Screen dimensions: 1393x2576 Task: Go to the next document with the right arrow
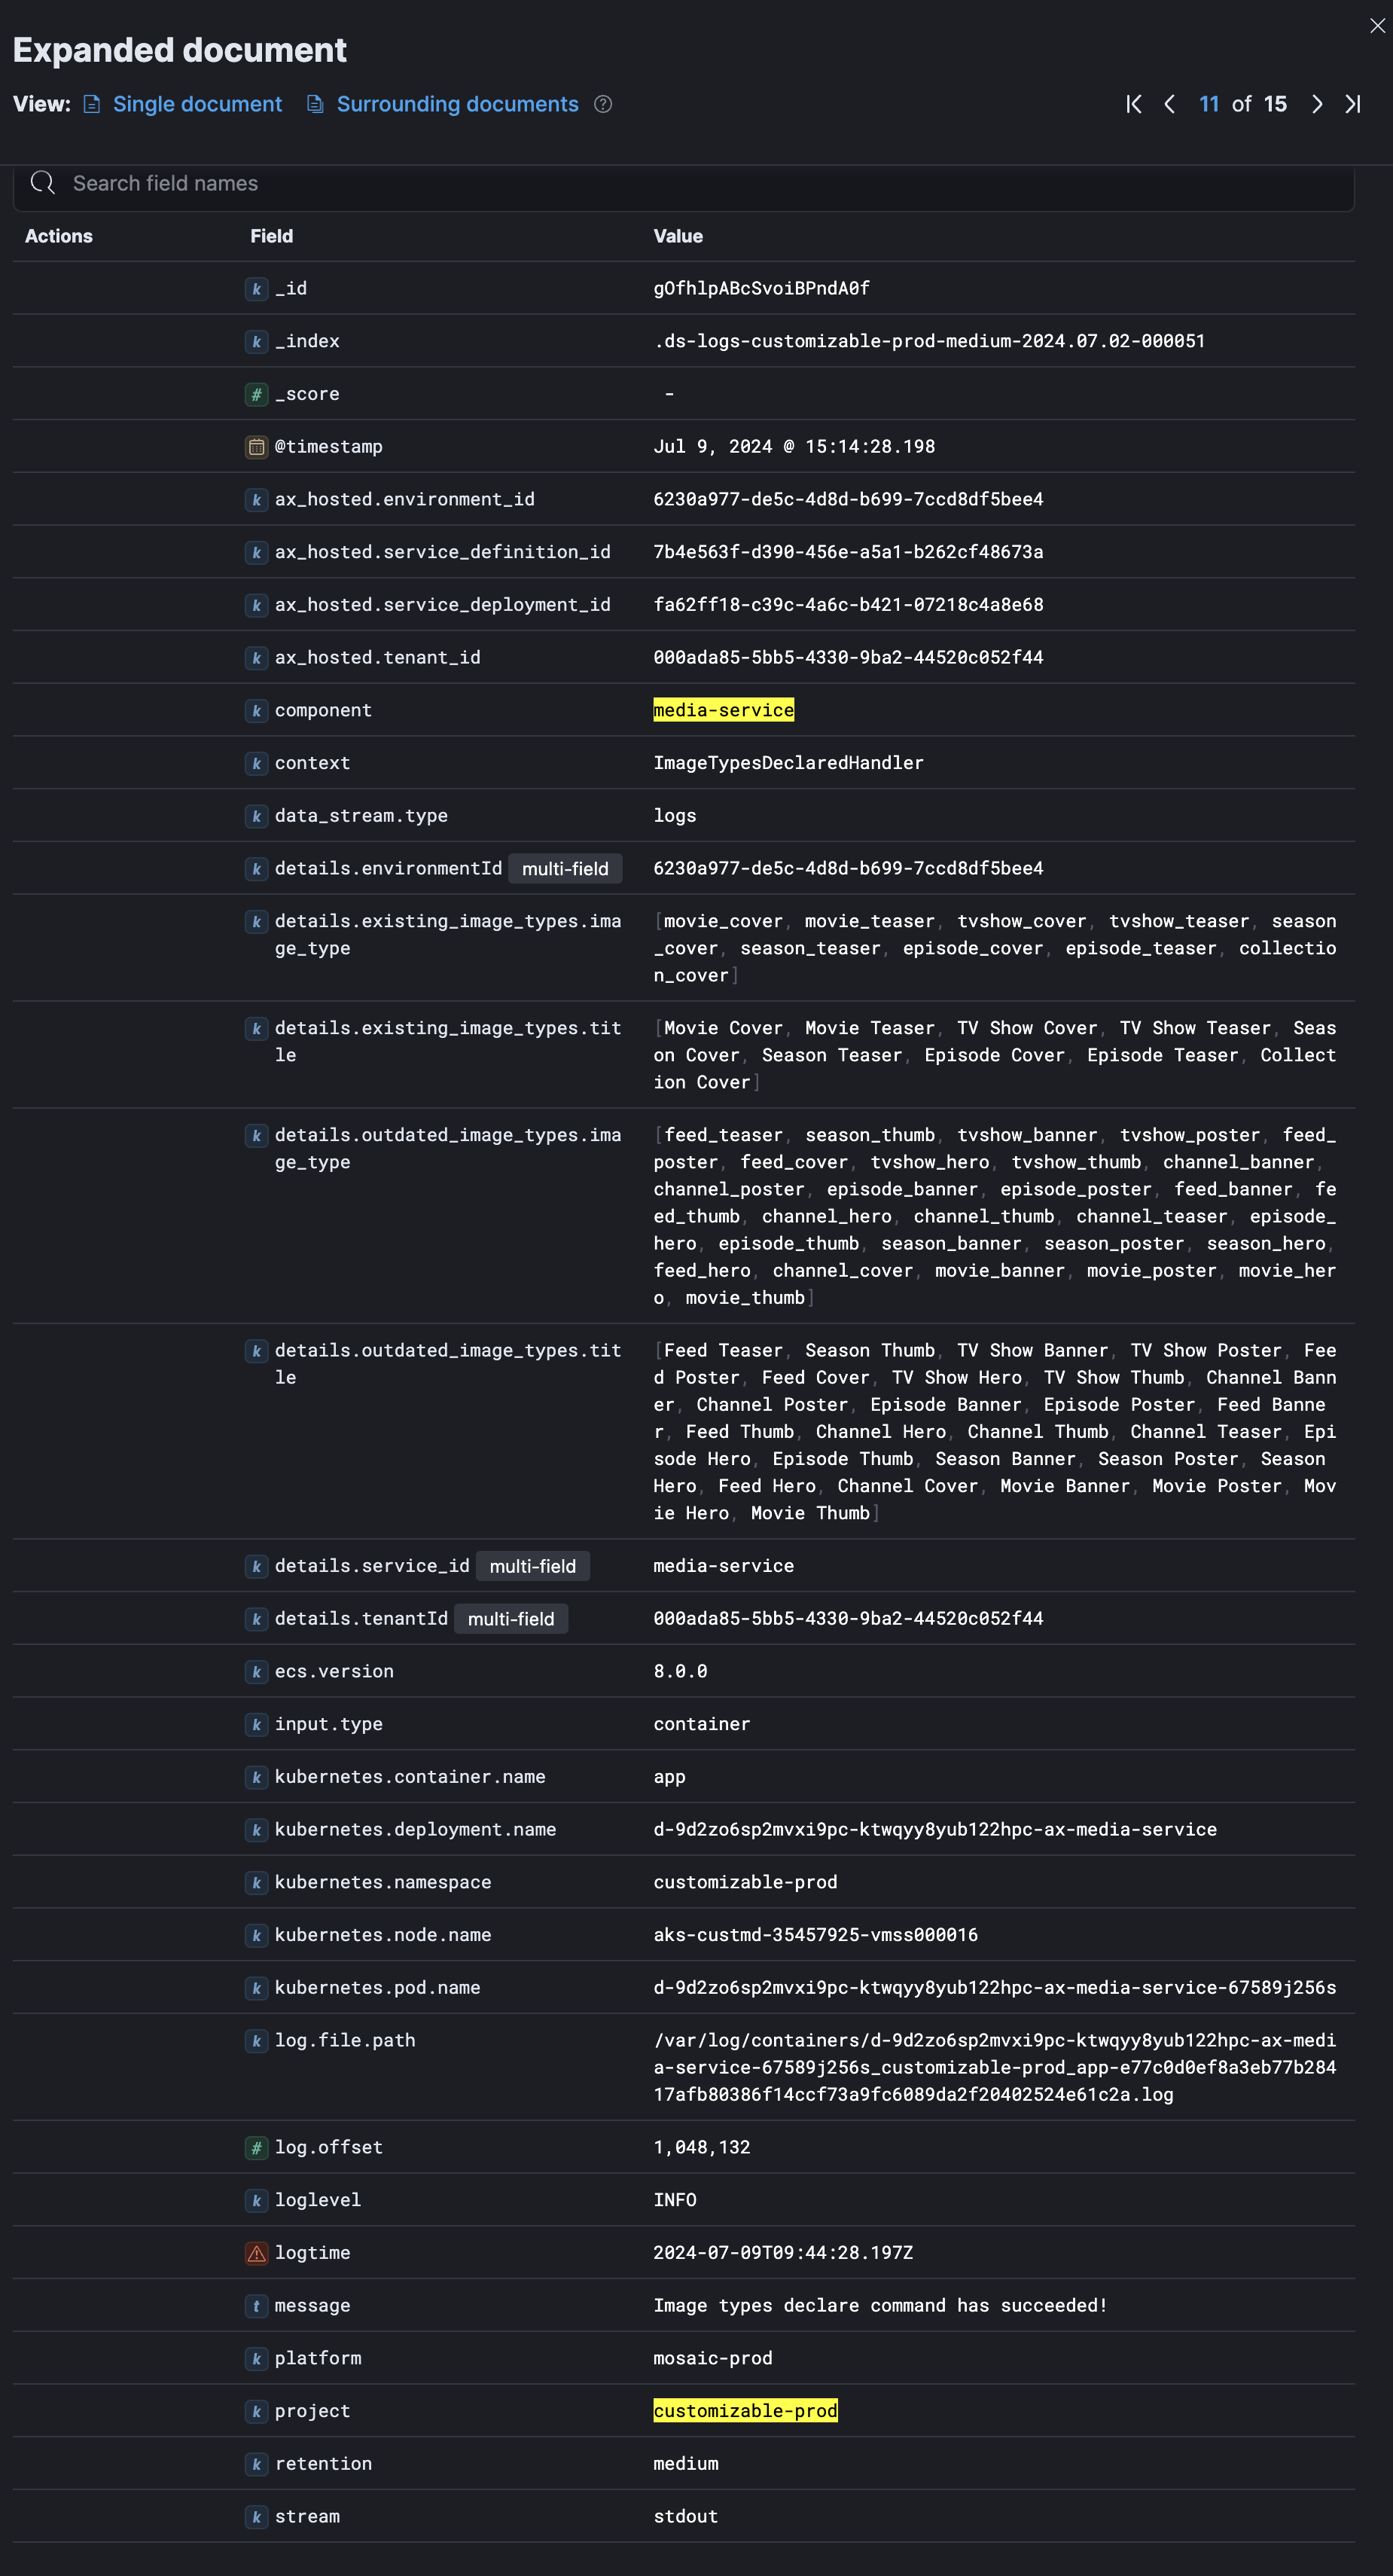pyautogui.click(x=1317, y=104)
